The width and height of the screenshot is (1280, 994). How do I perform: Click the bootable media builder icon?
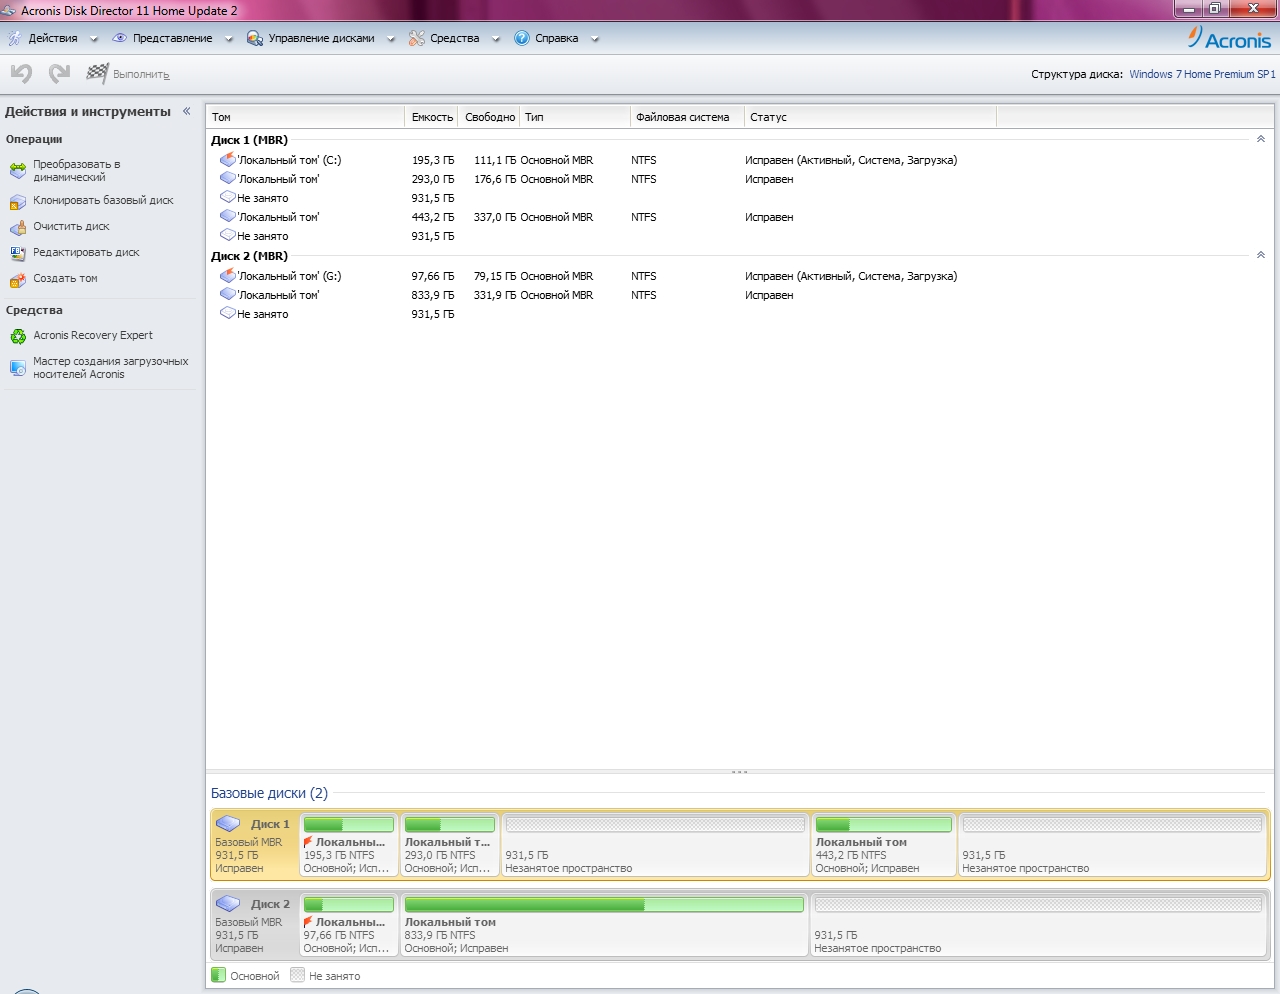(x=17, y=368)
